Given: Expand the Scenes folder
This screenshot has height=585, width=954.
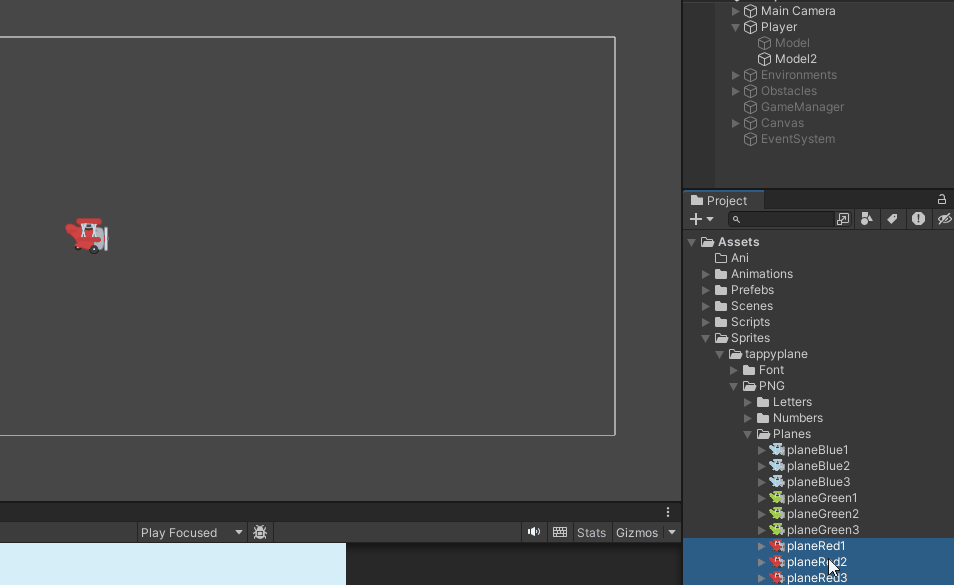Looking at the screenshot, I should tap(706, 306).
